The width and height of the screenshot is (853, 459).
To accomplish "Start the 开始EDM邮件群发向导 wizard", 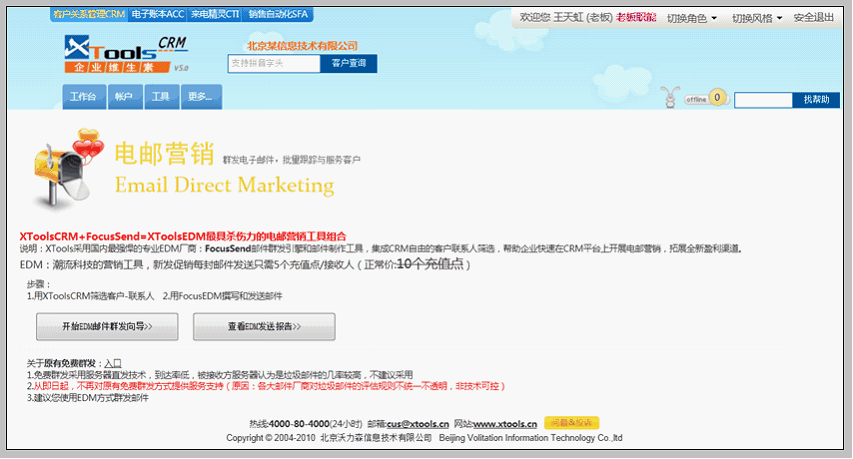I will point(107,326).
